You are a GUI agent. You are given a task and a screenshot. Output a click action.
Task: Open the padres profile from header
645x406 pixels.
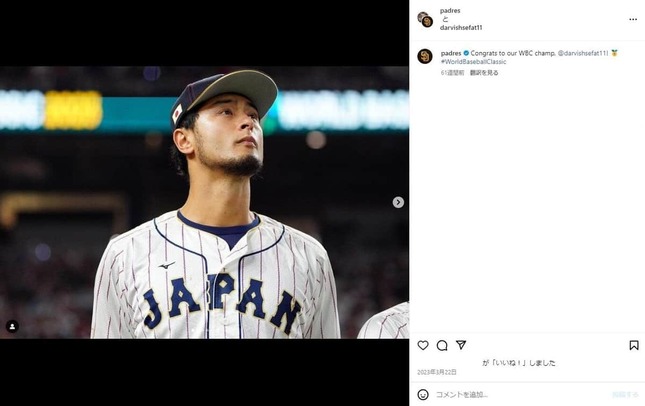451,10
